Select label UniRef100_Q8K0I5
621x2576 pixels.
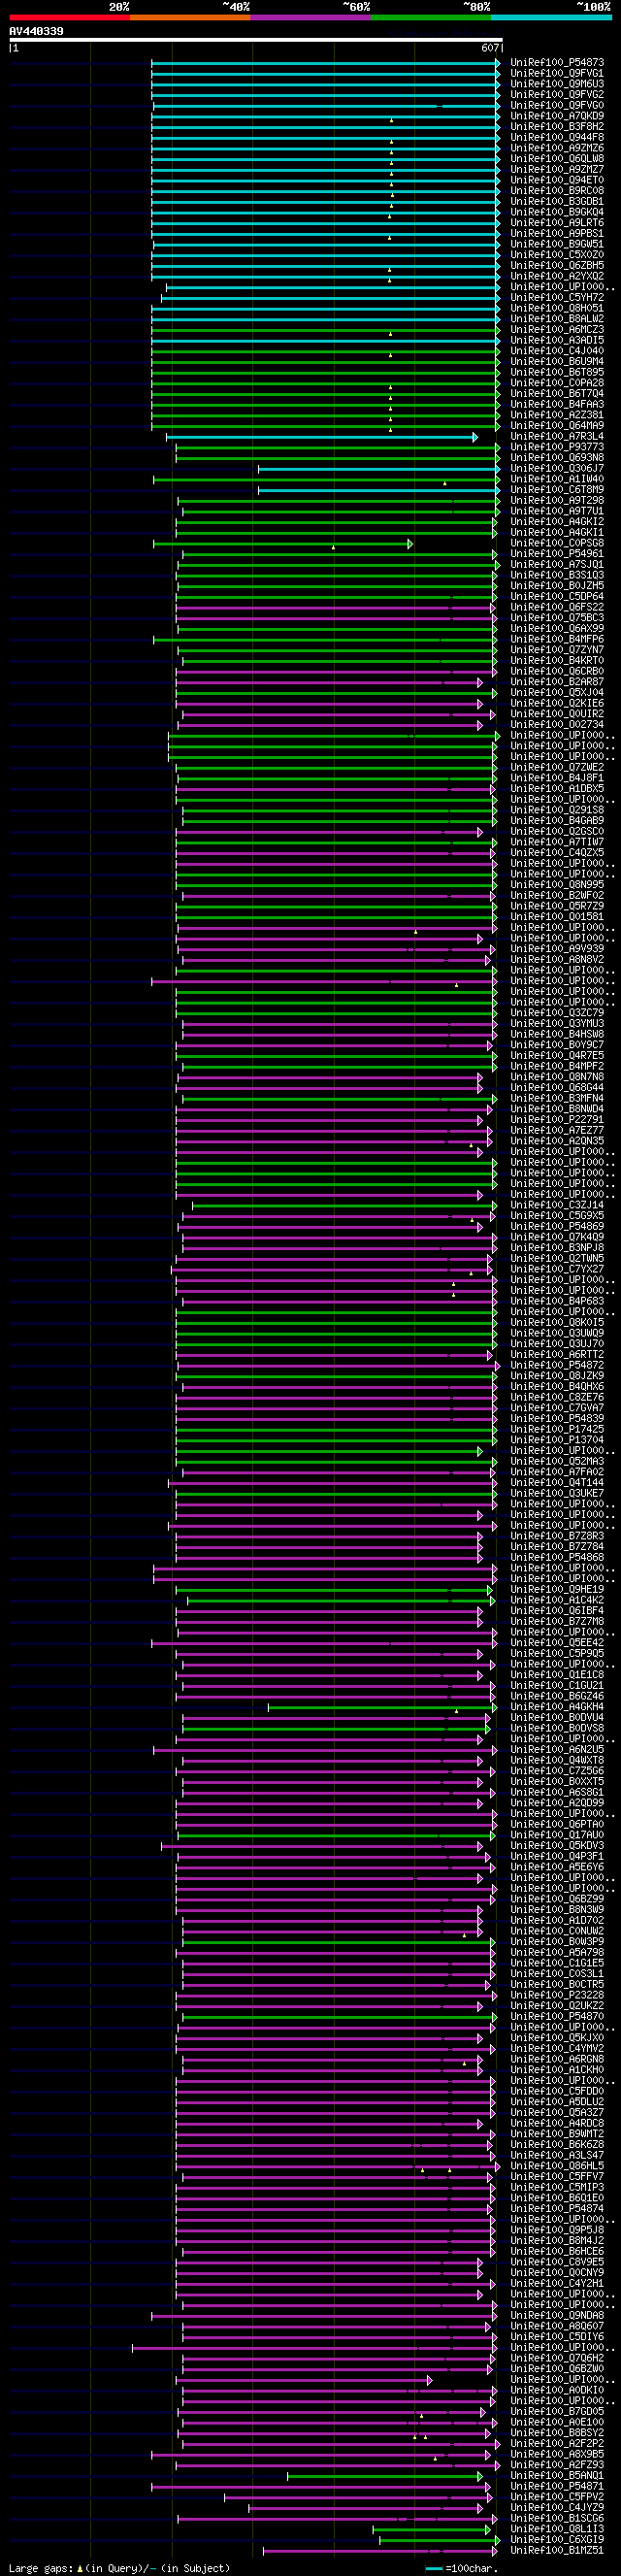click(x=557, y=1323)
